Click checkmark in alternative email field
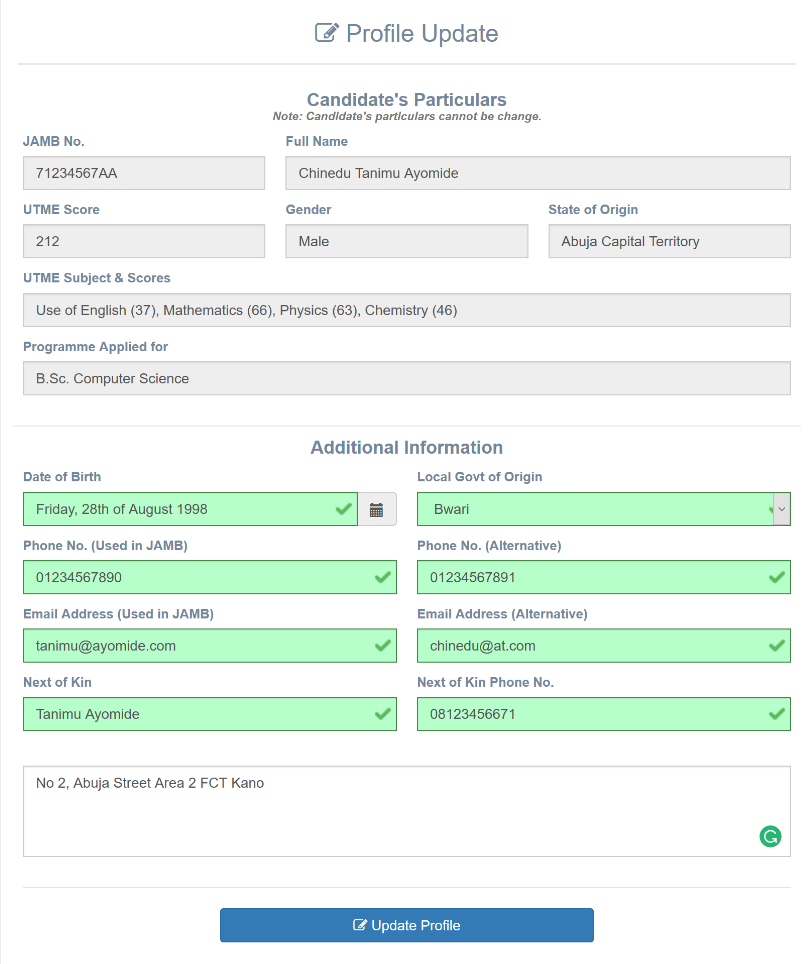Image resolution: width=810 pixels, height=964 pixels. click(777, 646)
